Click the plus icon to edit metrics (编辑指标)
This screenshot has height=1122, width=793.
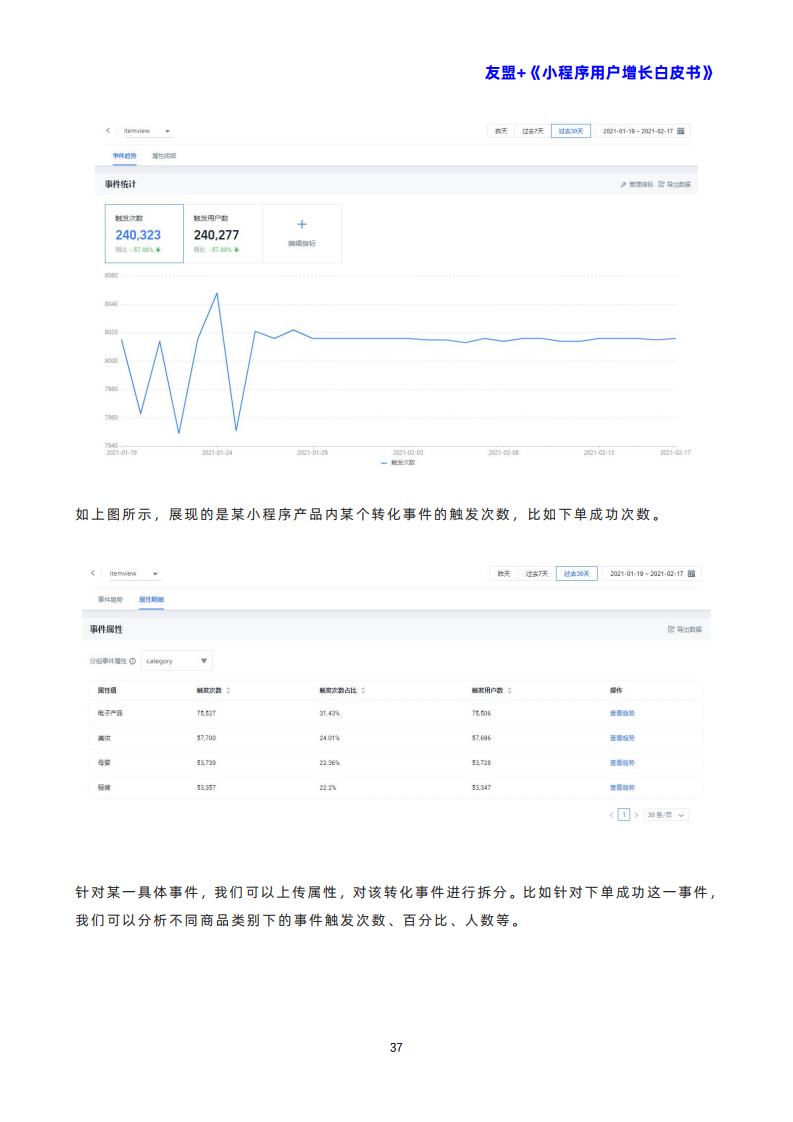302,225
